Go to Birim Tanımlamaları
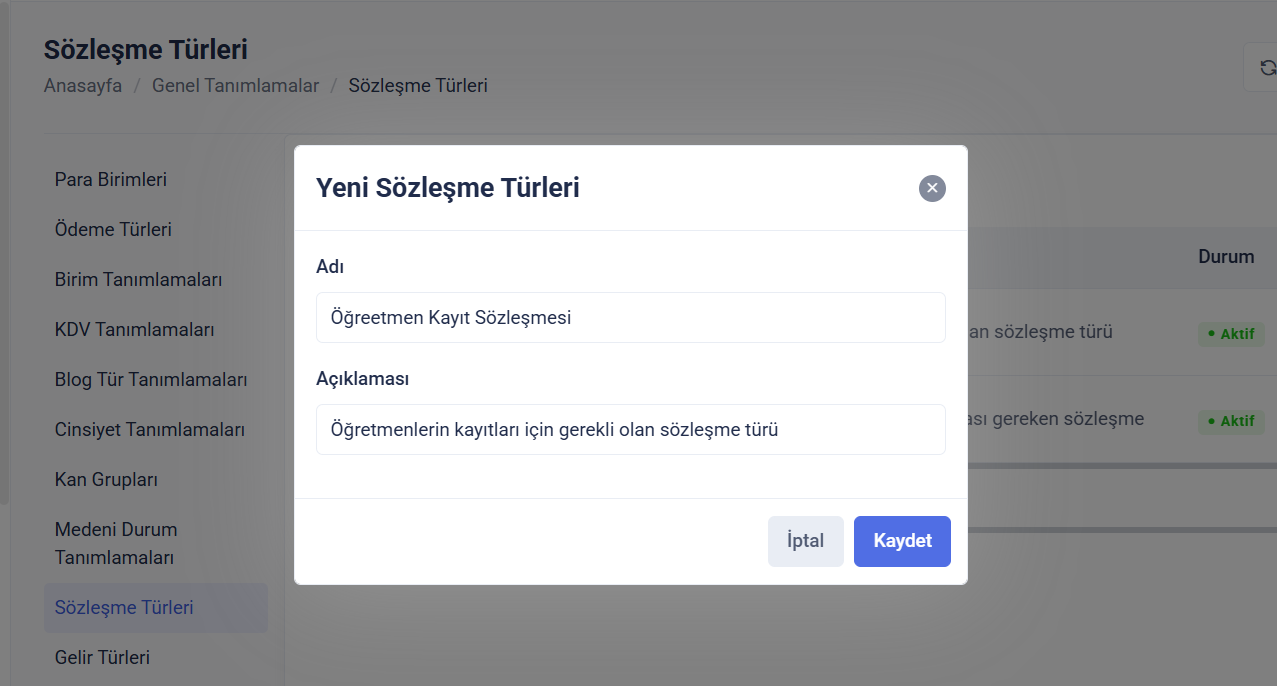This screenshot has width=1277, height=686. tap(138, 280)
